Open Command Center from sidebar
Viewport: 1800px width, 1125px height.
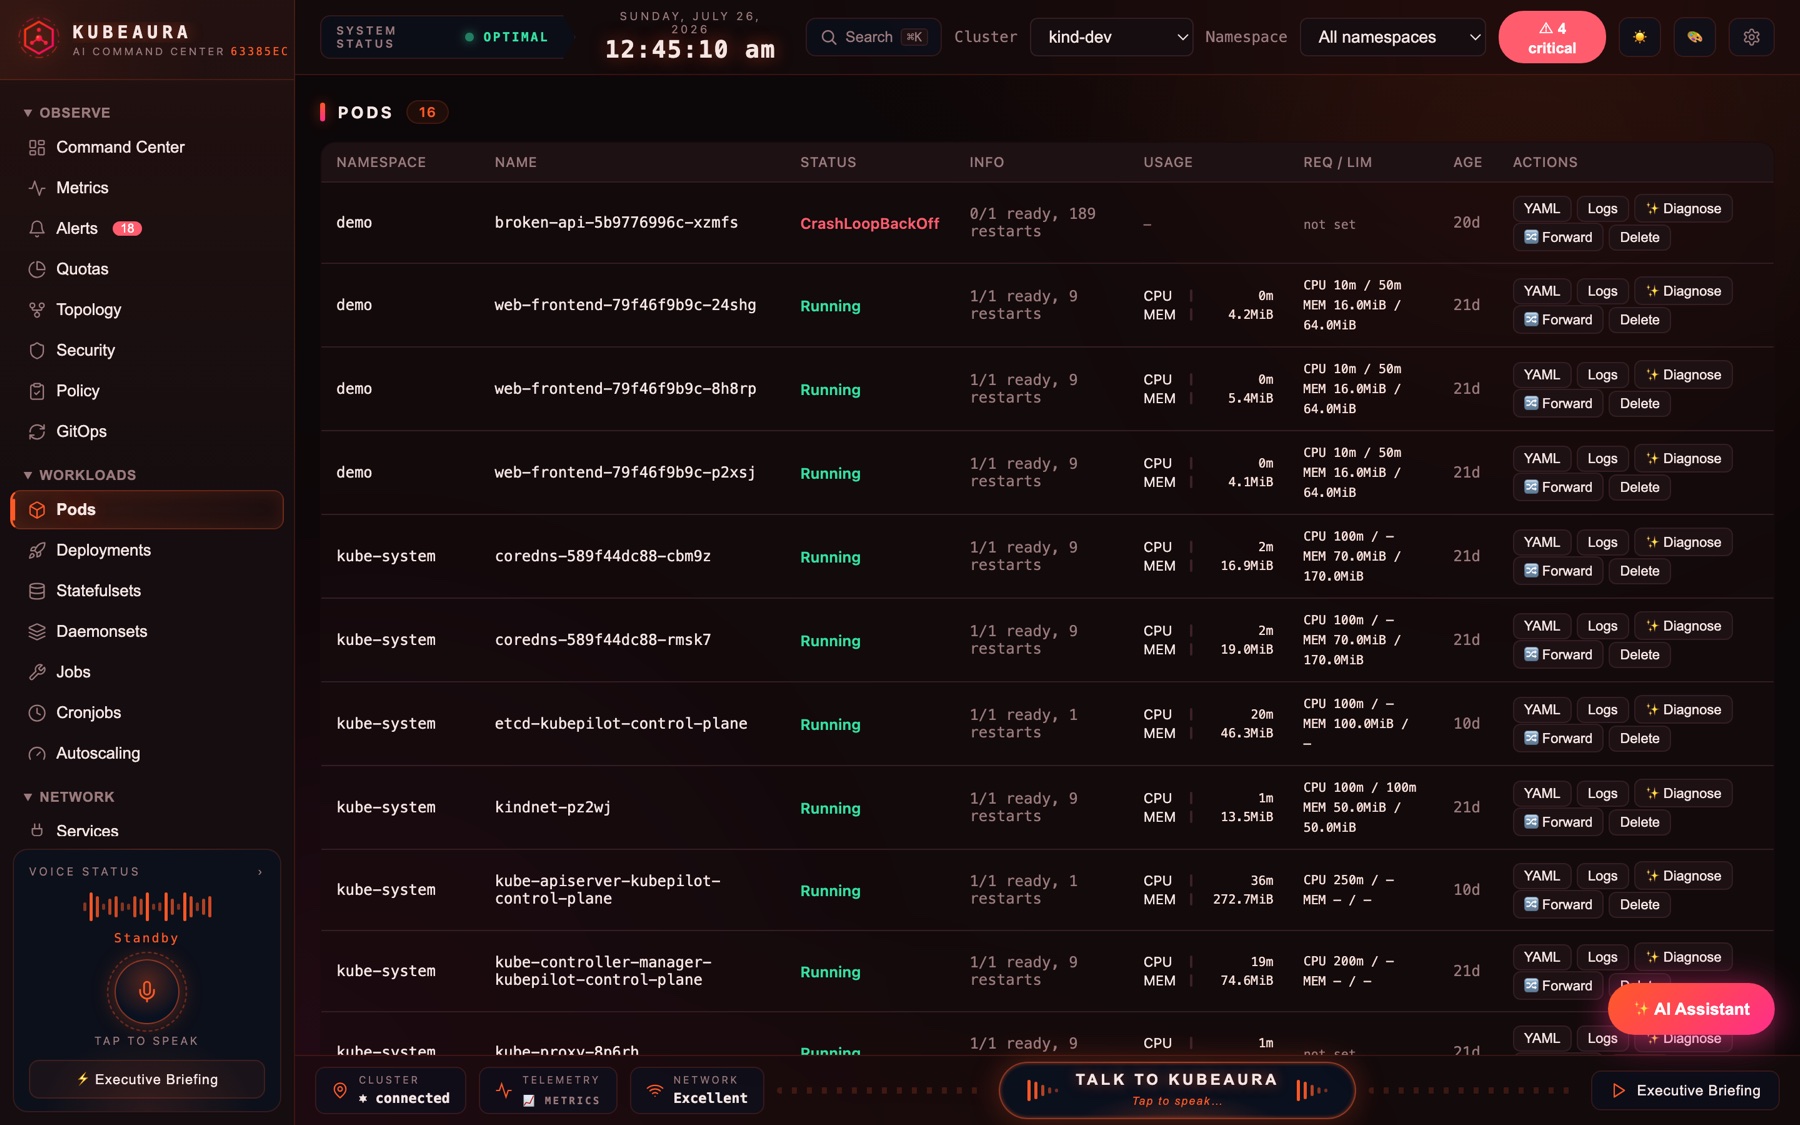click(146, 147)
